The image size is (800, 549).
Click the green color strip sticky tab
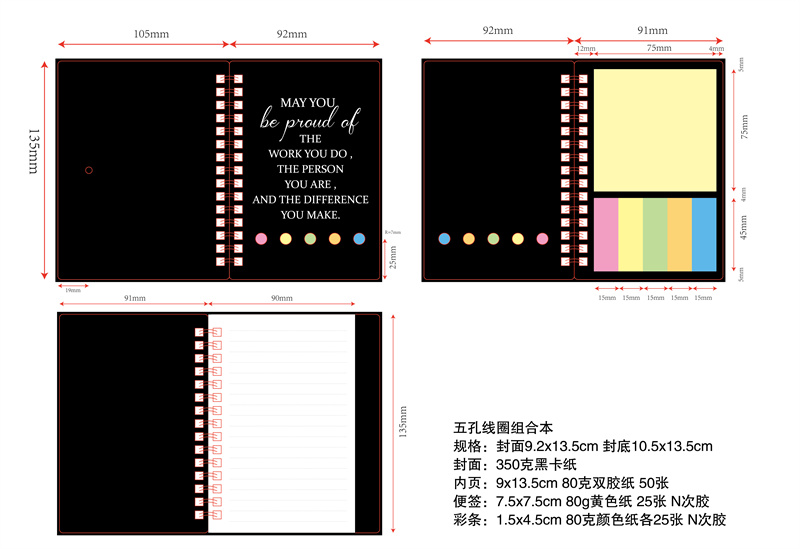(655, 234)
